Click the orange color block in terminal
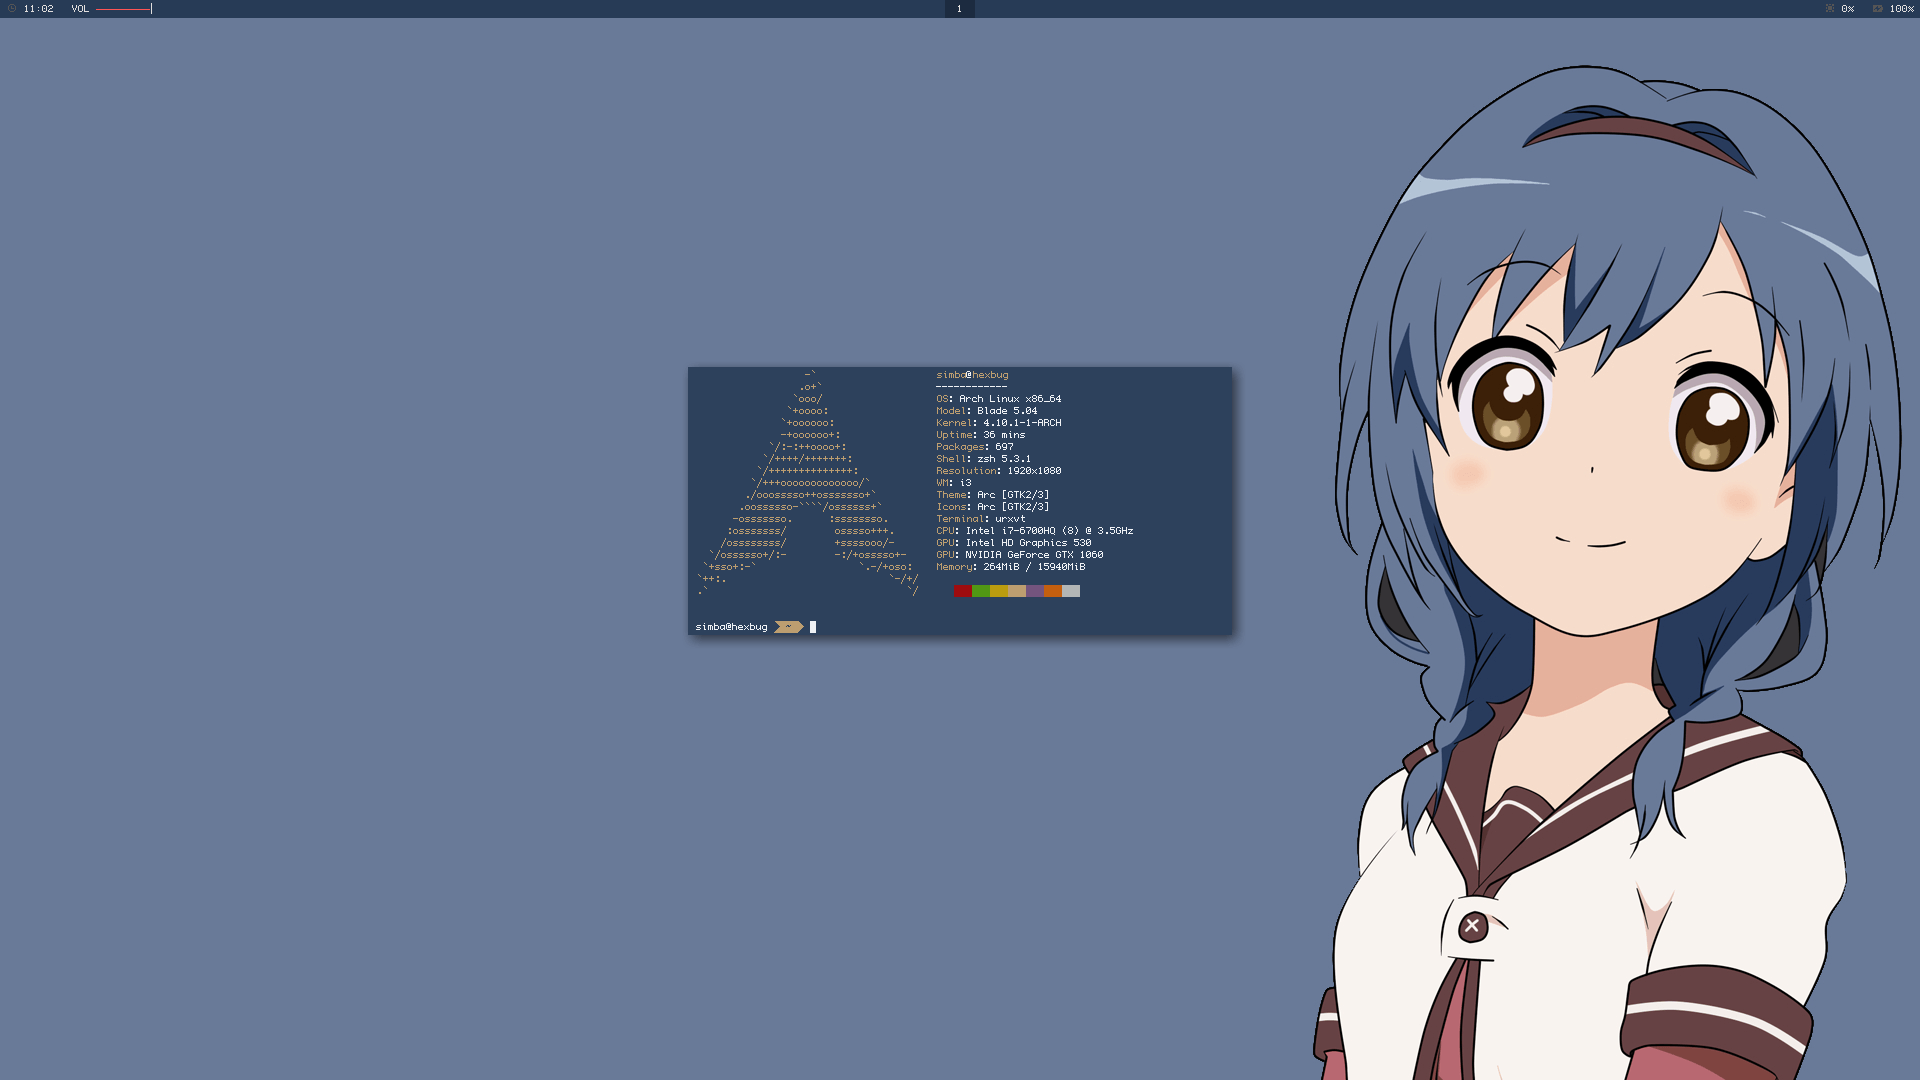 (1052, 591)
